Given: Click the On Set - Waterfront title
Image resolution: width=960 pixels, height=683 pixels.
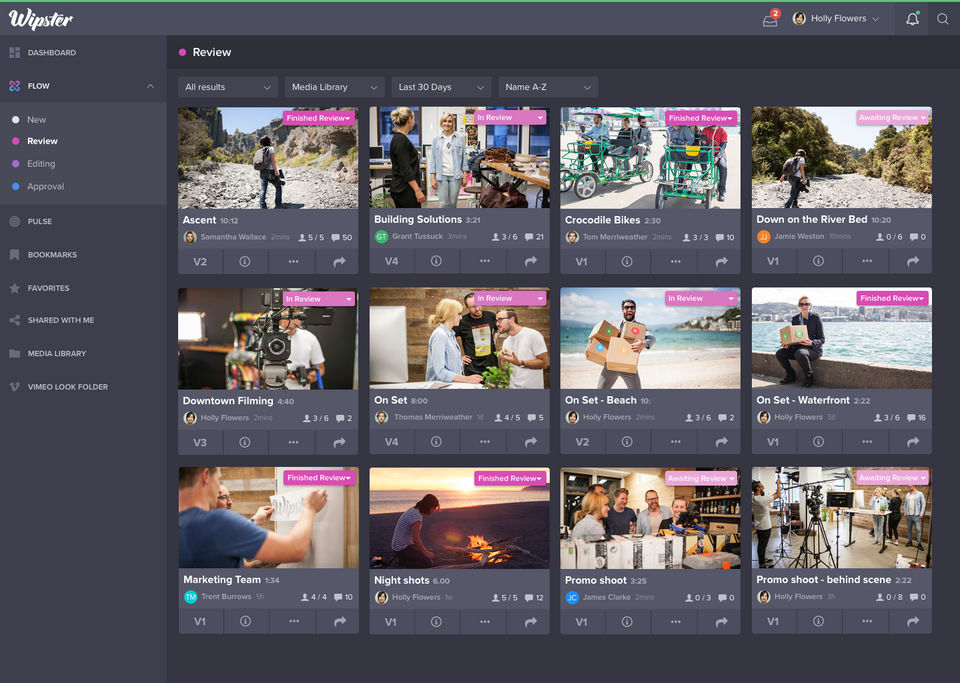Looking at the screenshot, I should point(803,400).
